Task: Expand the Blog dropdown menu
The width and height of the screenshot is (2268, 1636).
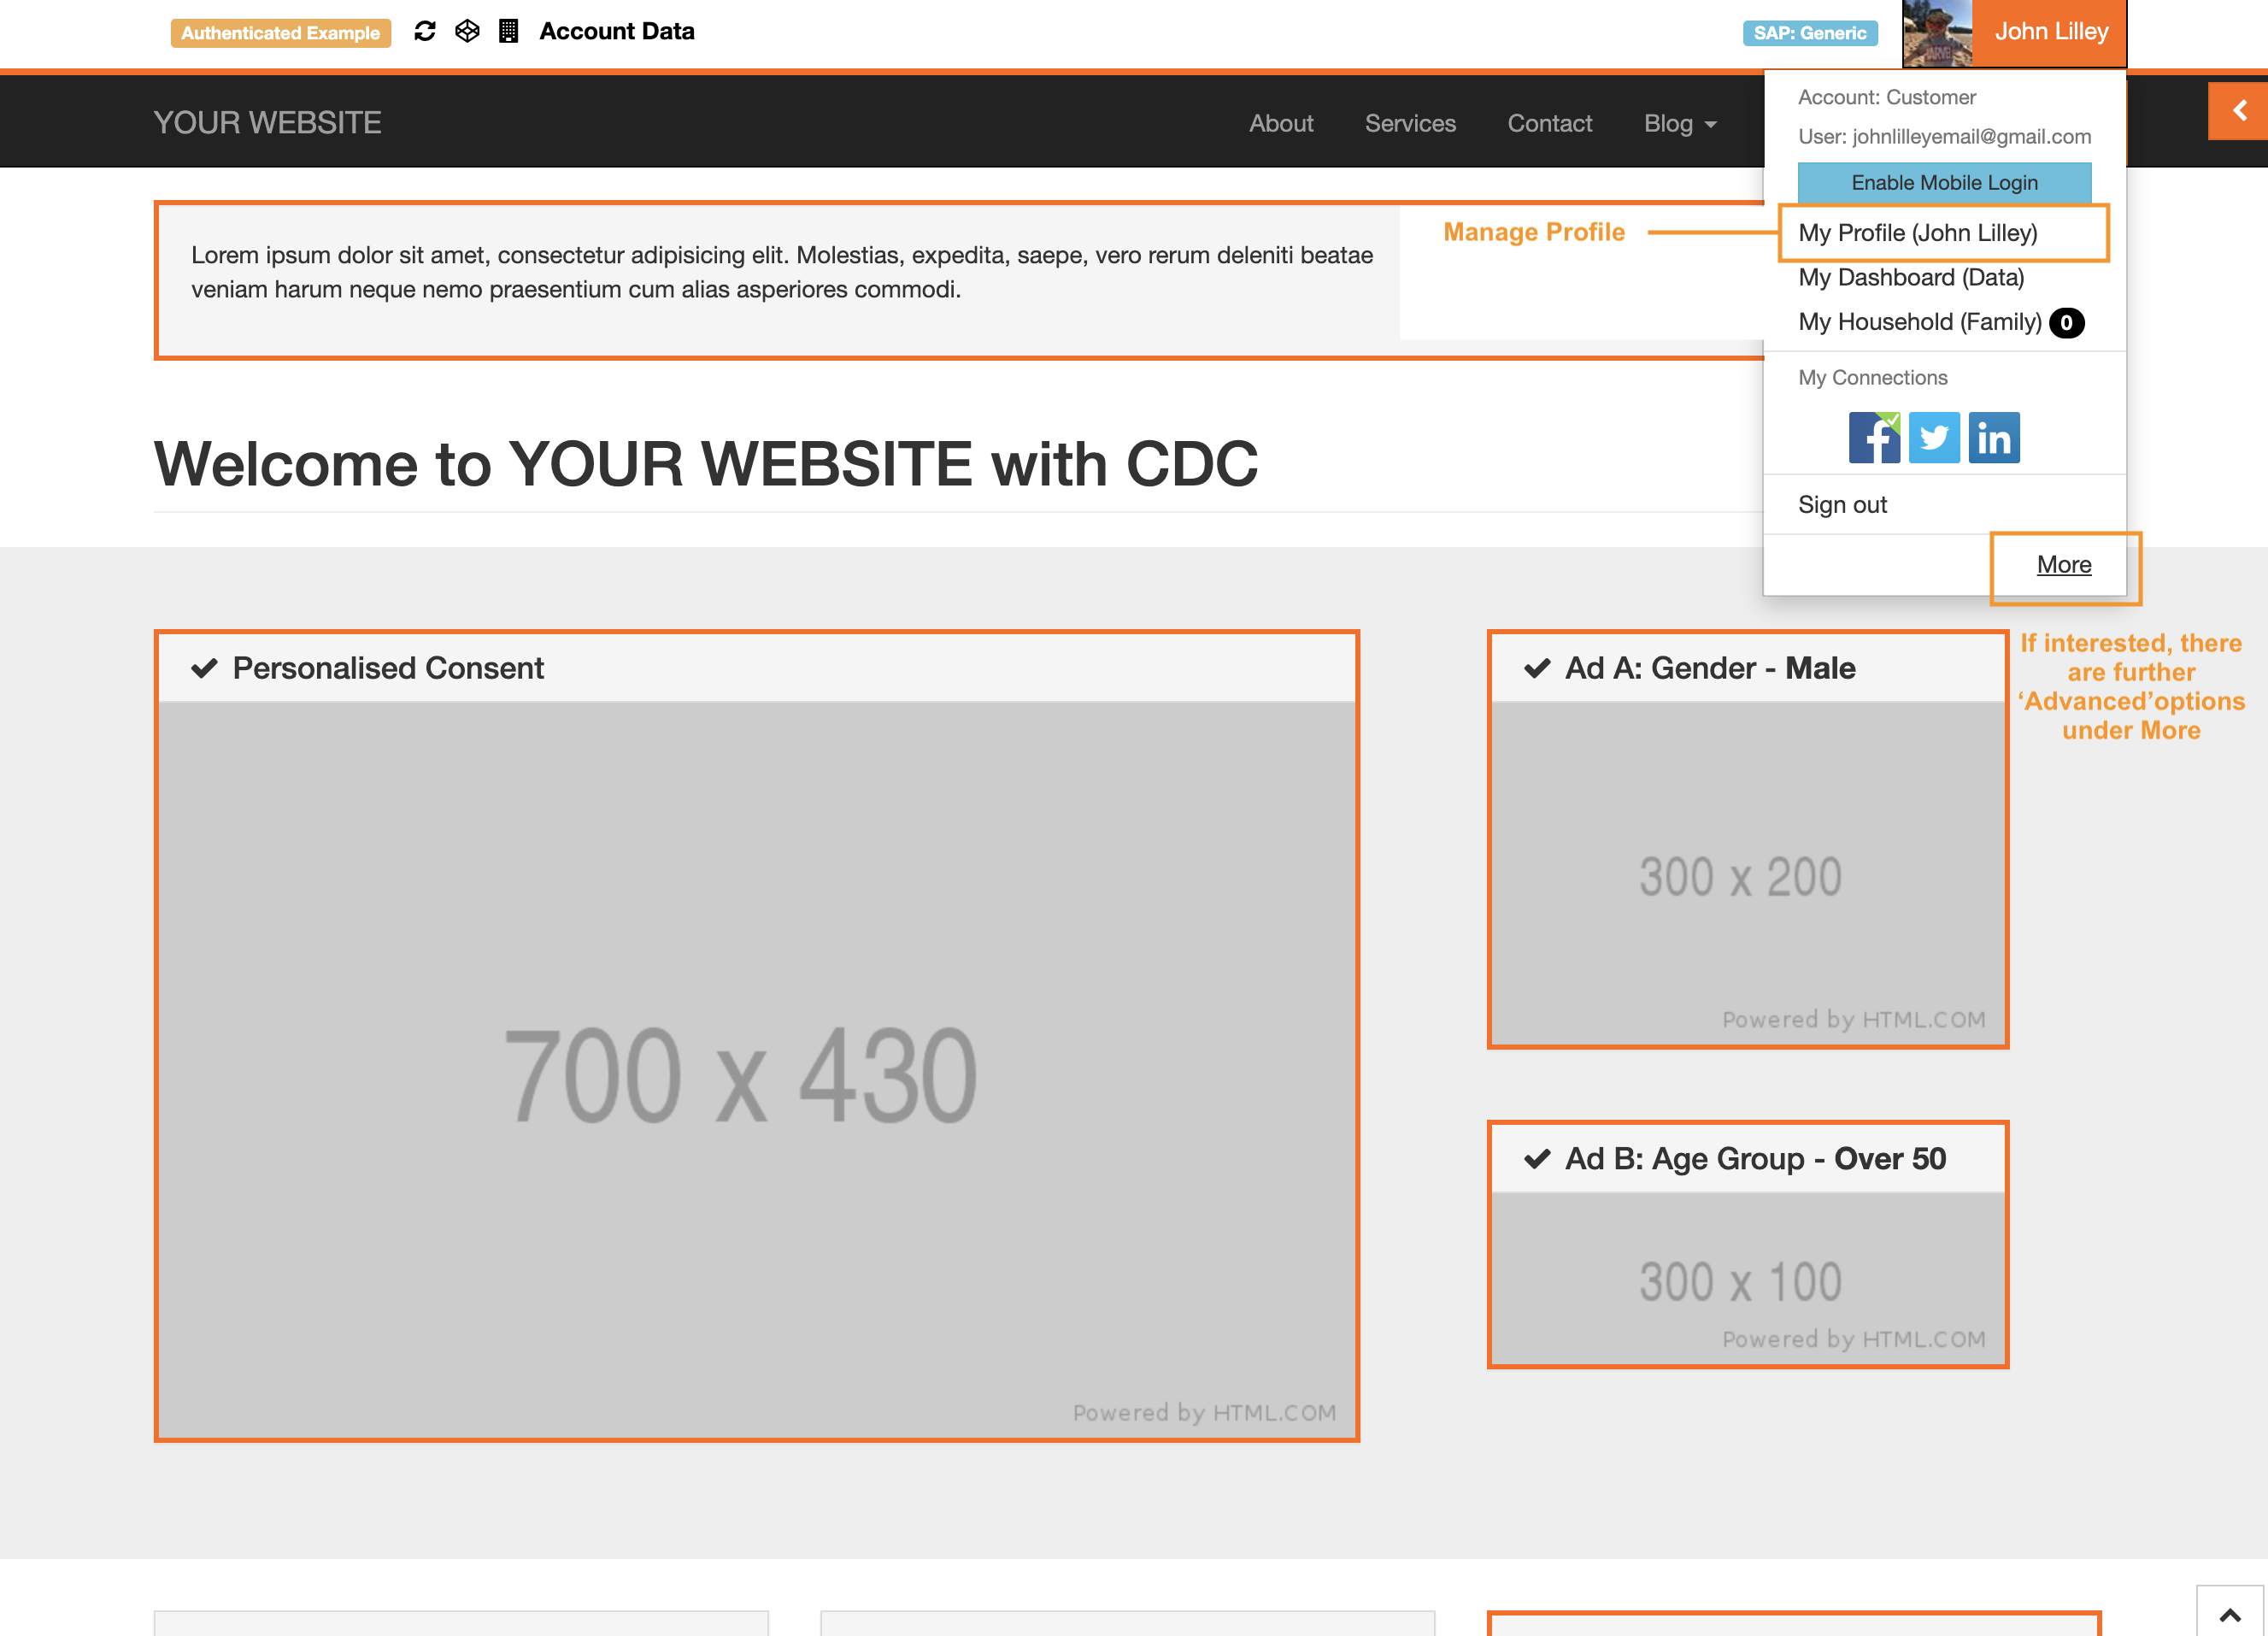Action: coord(1680,123)
